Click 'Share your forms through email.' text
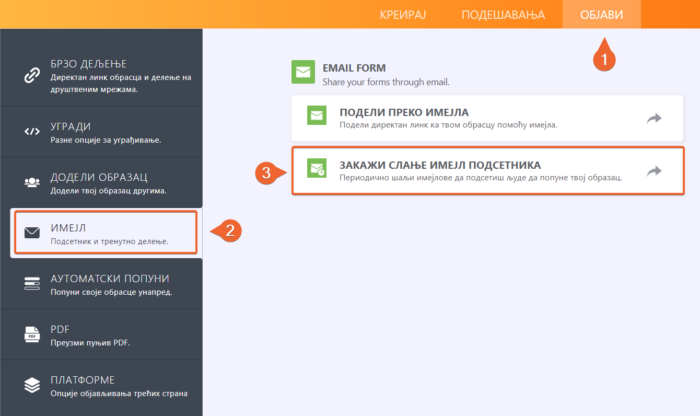The image size is (700, 416). 386,82
